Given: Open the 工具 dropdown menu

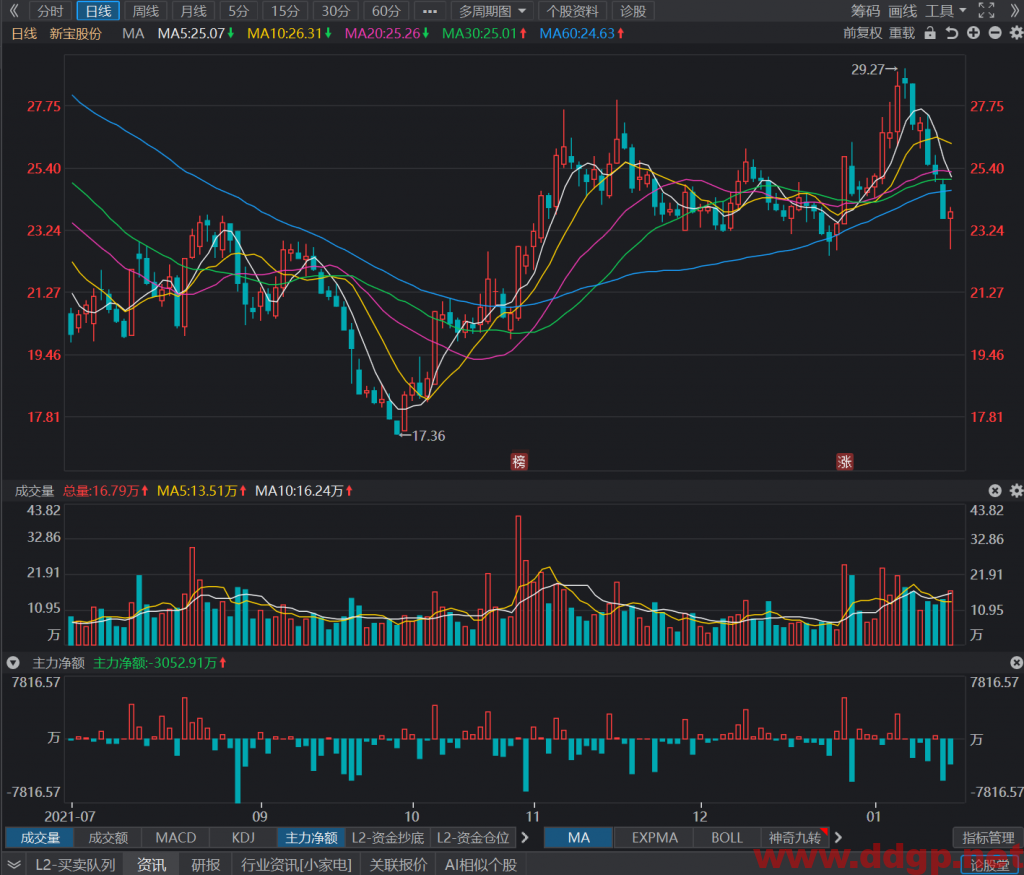Looking at the screenshot, I should (x=945, y=11).
